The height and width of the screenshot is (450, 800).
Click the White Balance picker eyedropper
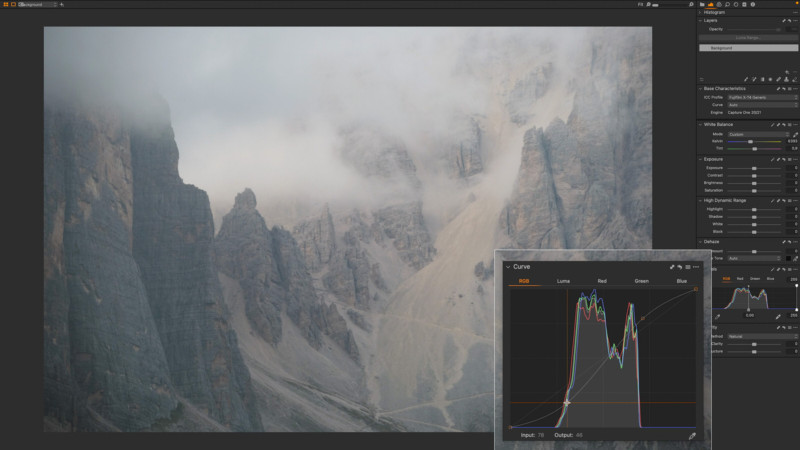(795, 134)
